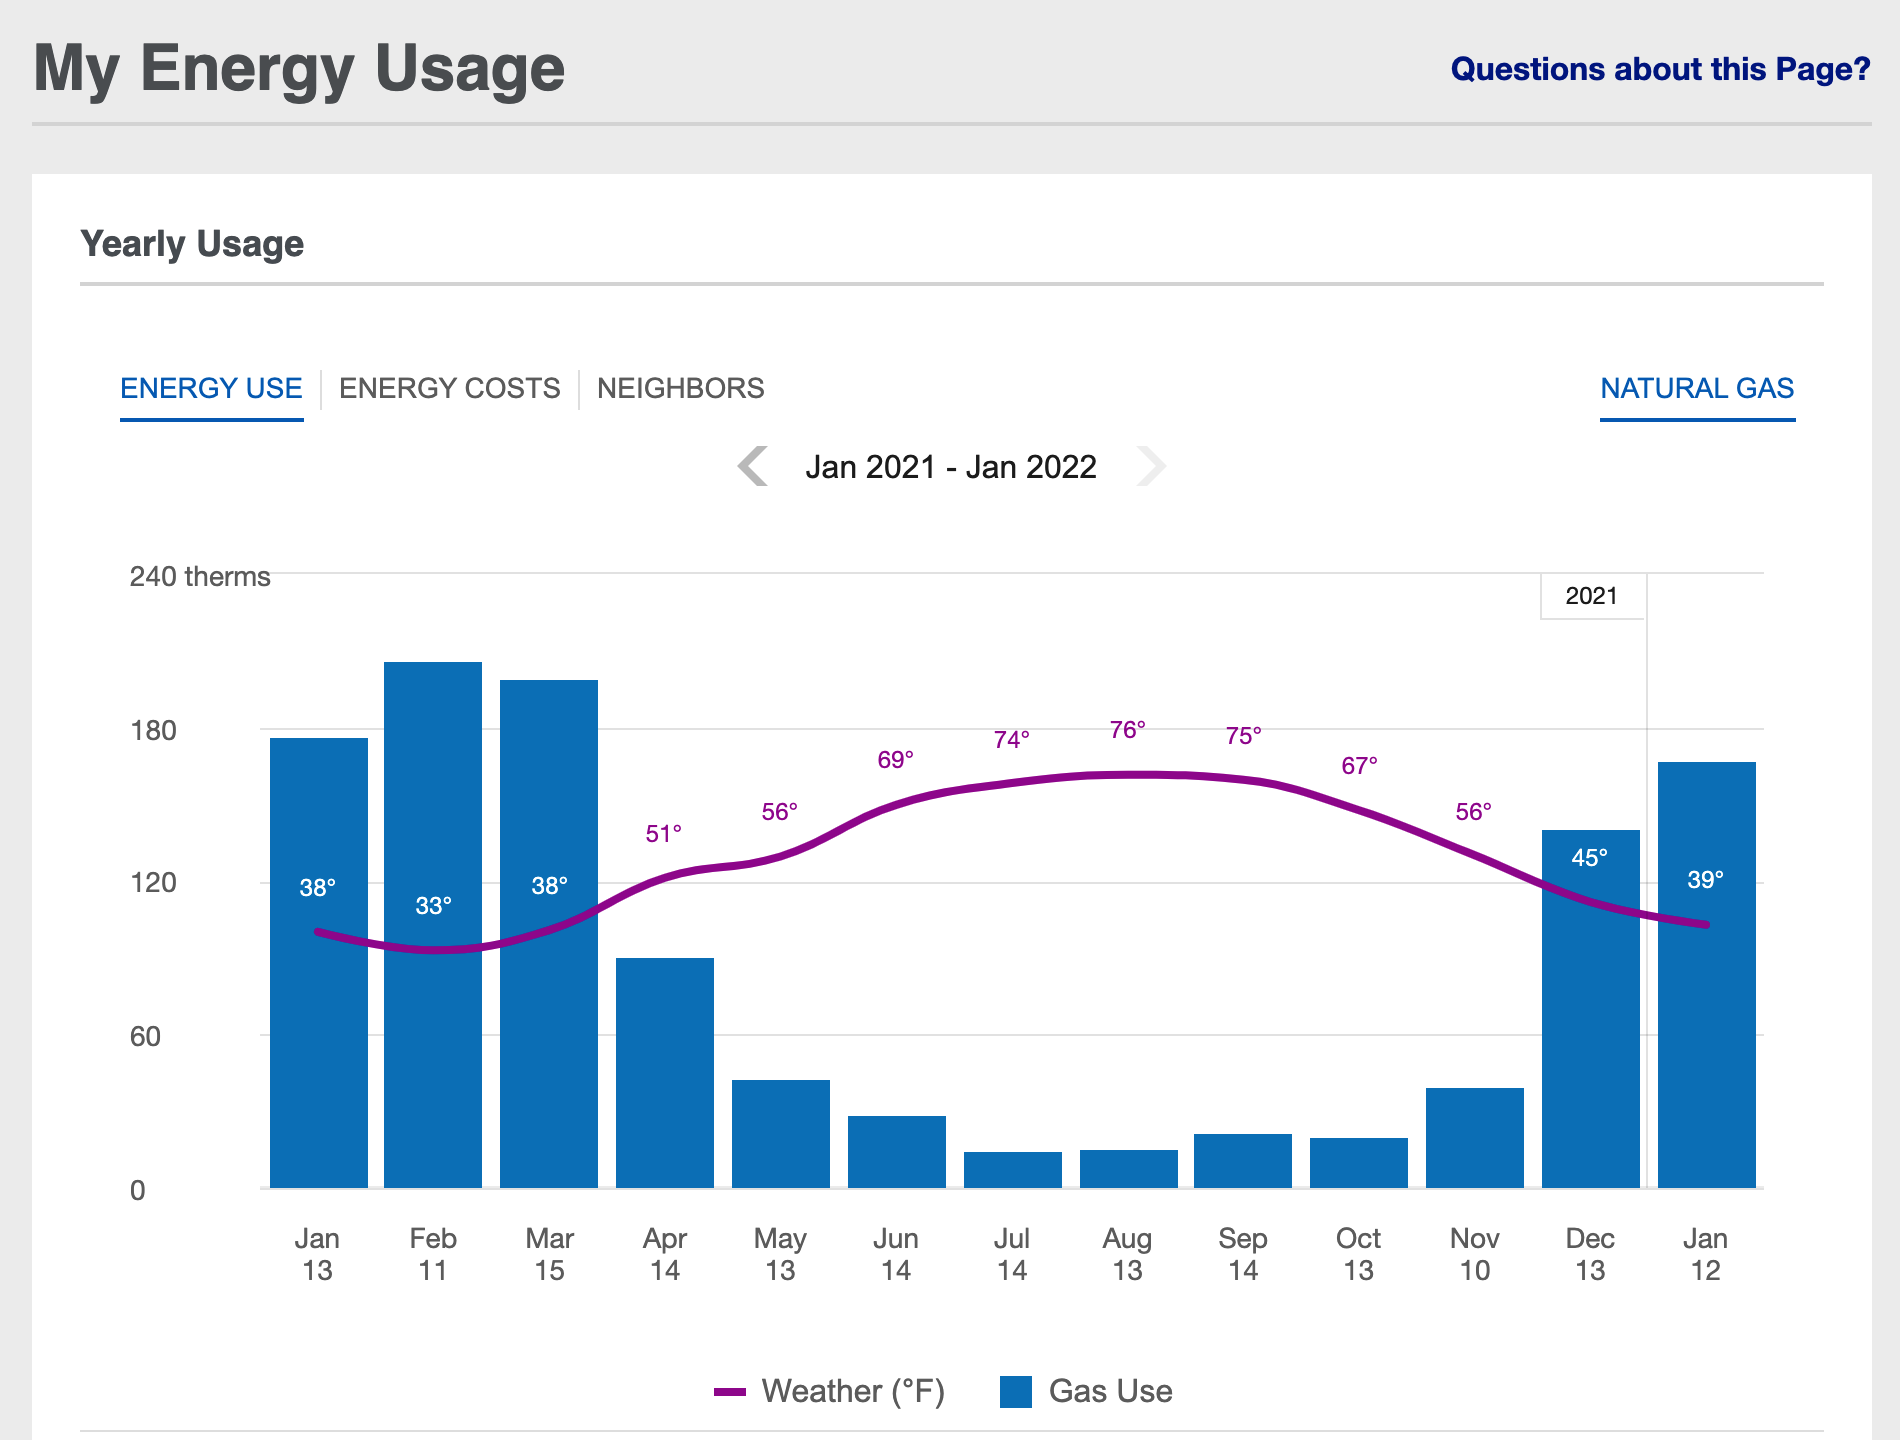Image resolution: width=1900 pixels, height=1440 pixels.
Task: Toggle the Gas Use legend swatch
Action: [x=1016, y=1392]
